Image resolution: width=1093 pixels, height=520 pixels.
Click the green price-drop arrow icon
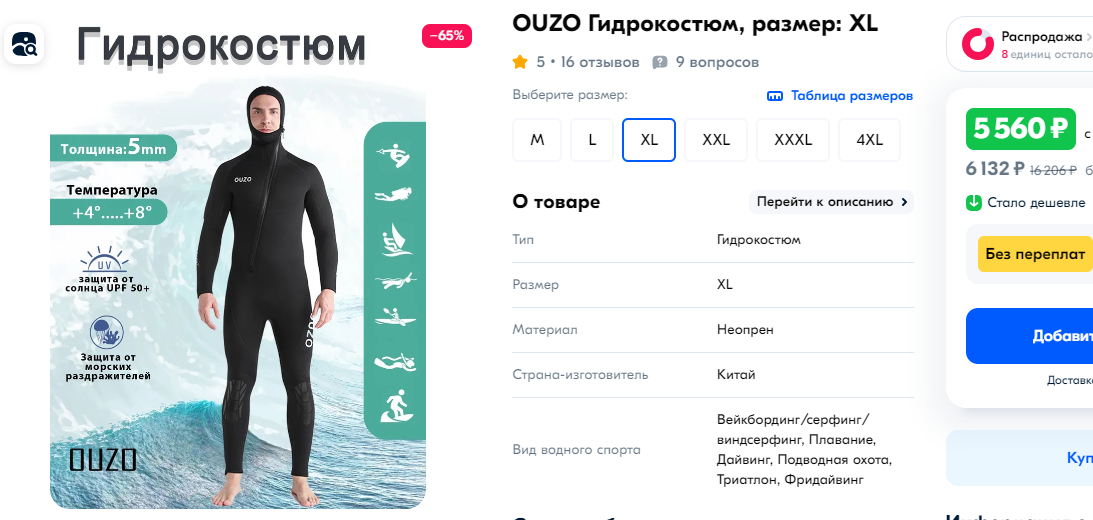click(x=974, y=203)
